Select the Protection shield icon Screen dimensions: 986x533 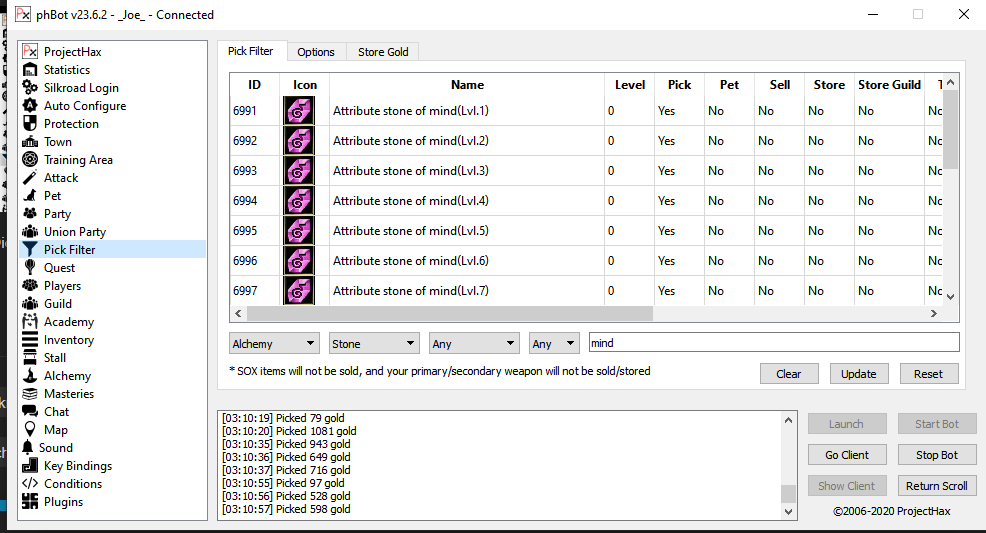coord(30,124)
